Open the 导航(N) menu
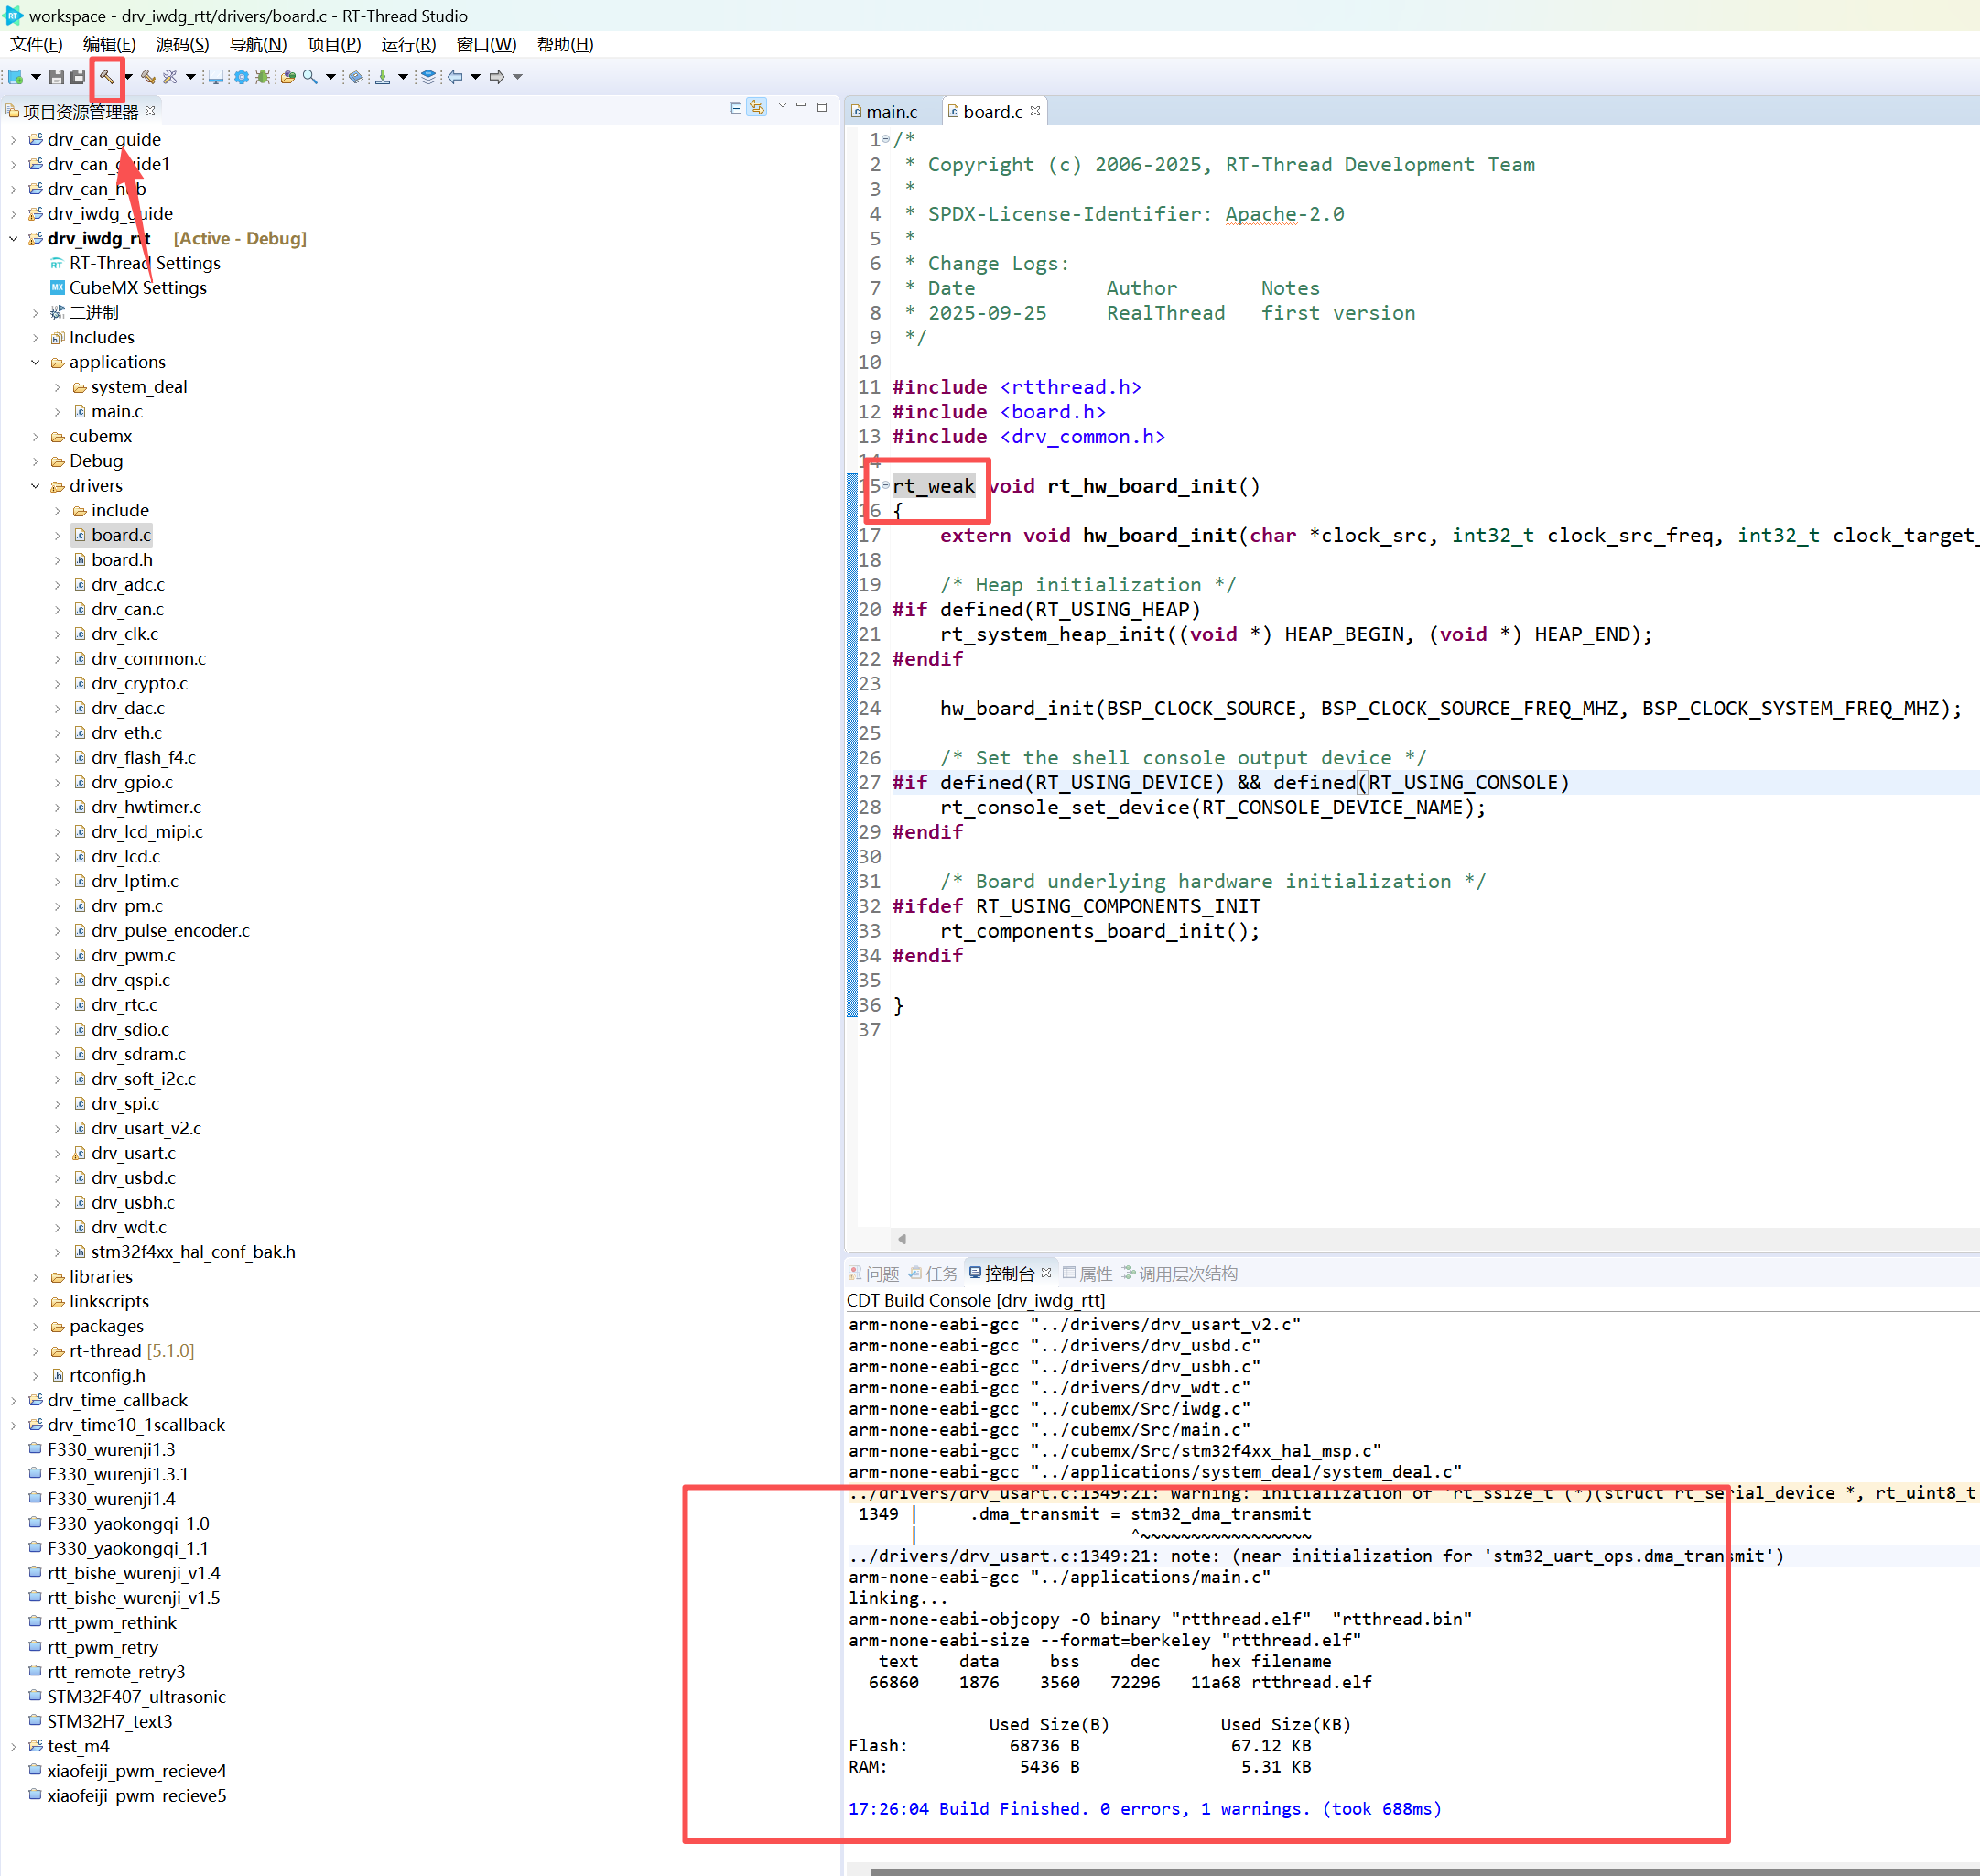The width and height of the screenshot is (1980, 1876). point(258,44)
